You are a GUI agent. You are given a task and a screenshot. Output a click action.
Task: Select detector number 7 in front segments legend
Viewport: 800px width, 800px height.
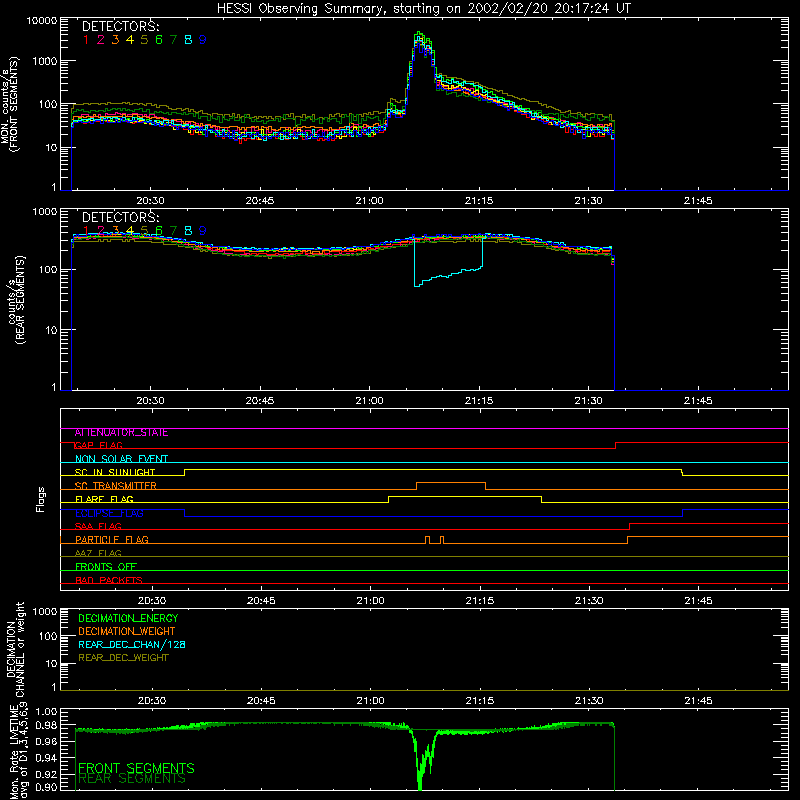click(173, 40)
